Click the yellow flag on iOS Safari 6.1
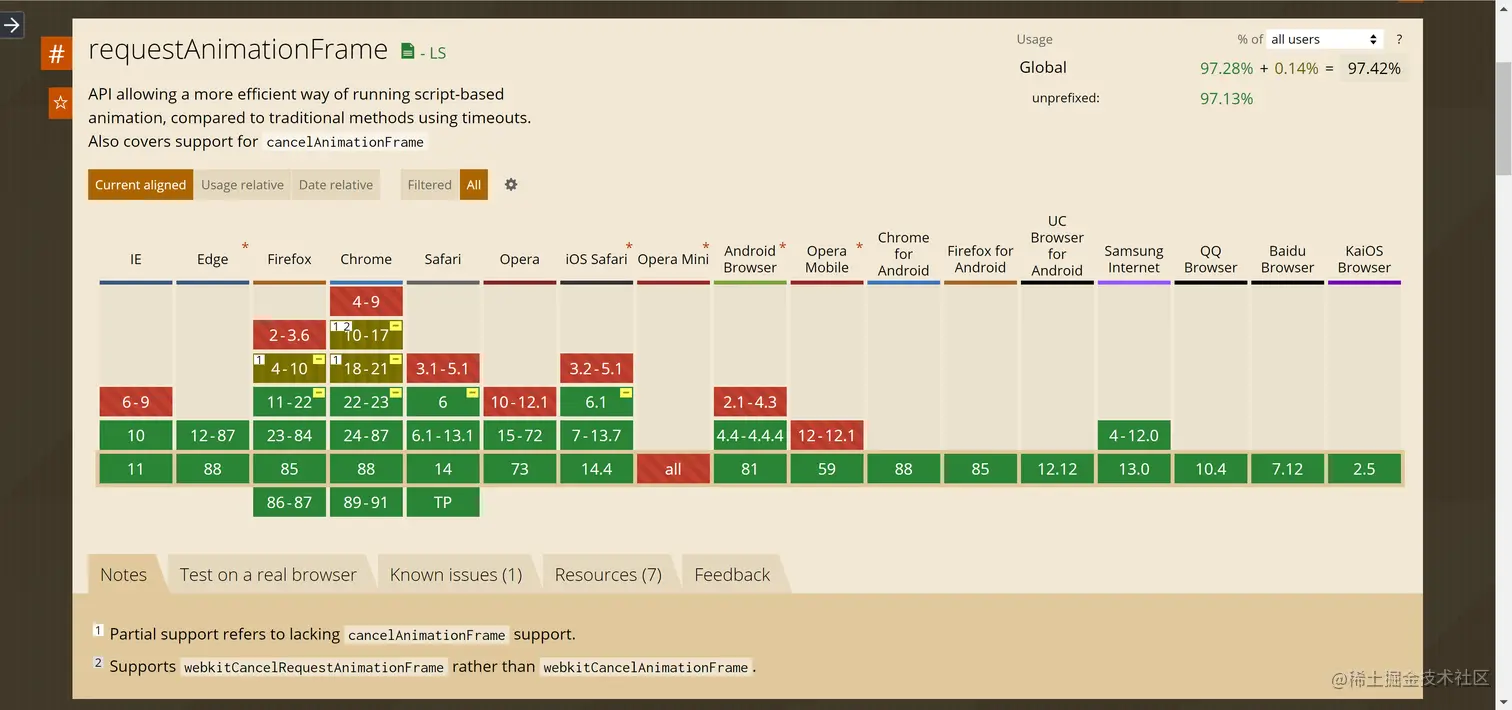1512x710 pixels. 626,394
